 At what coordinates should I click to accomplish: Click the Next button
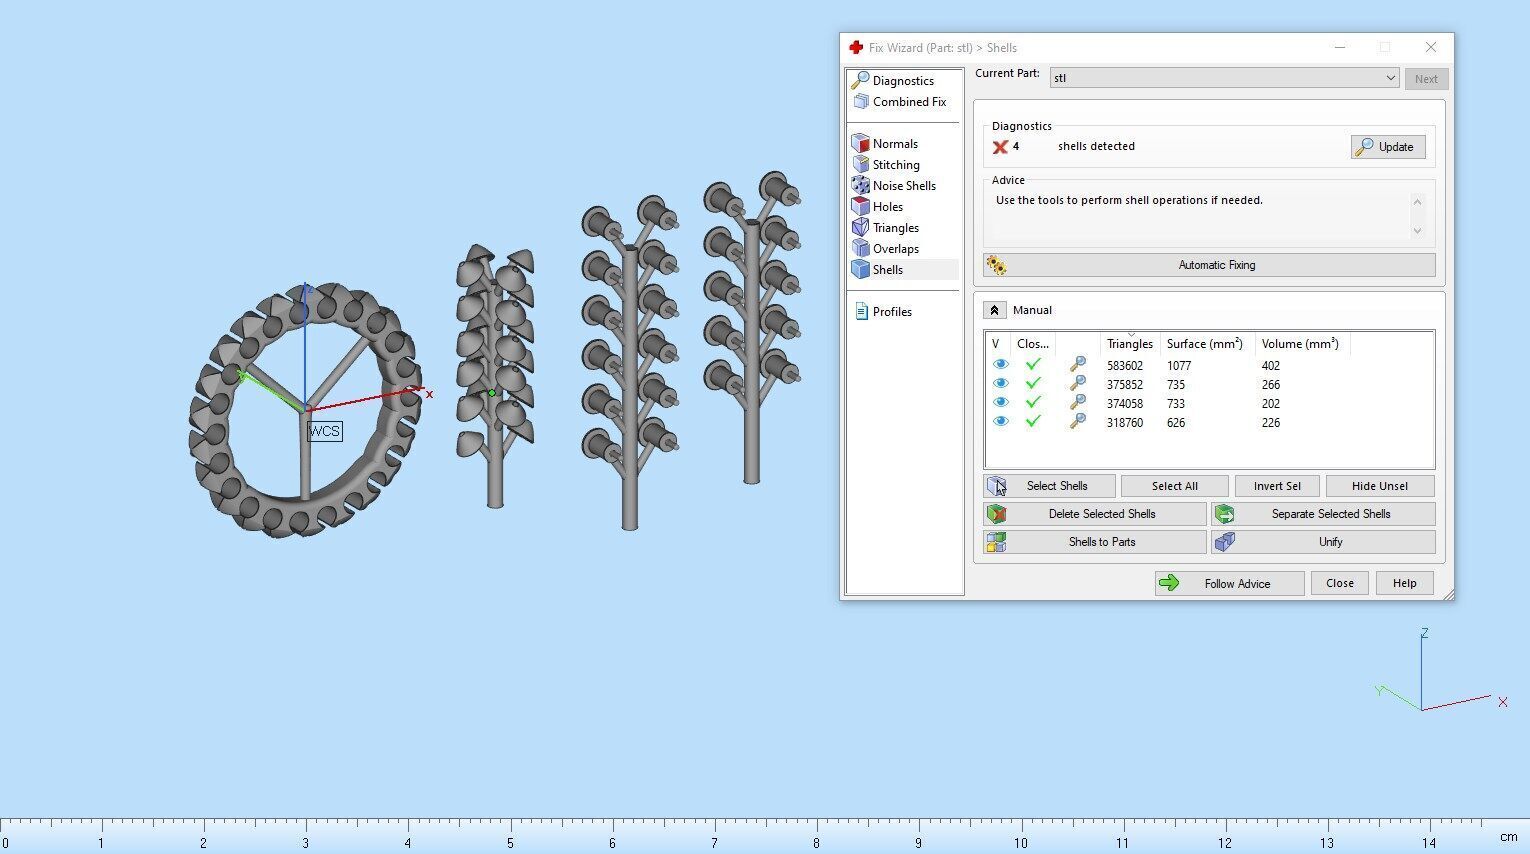pos(1426,79)
